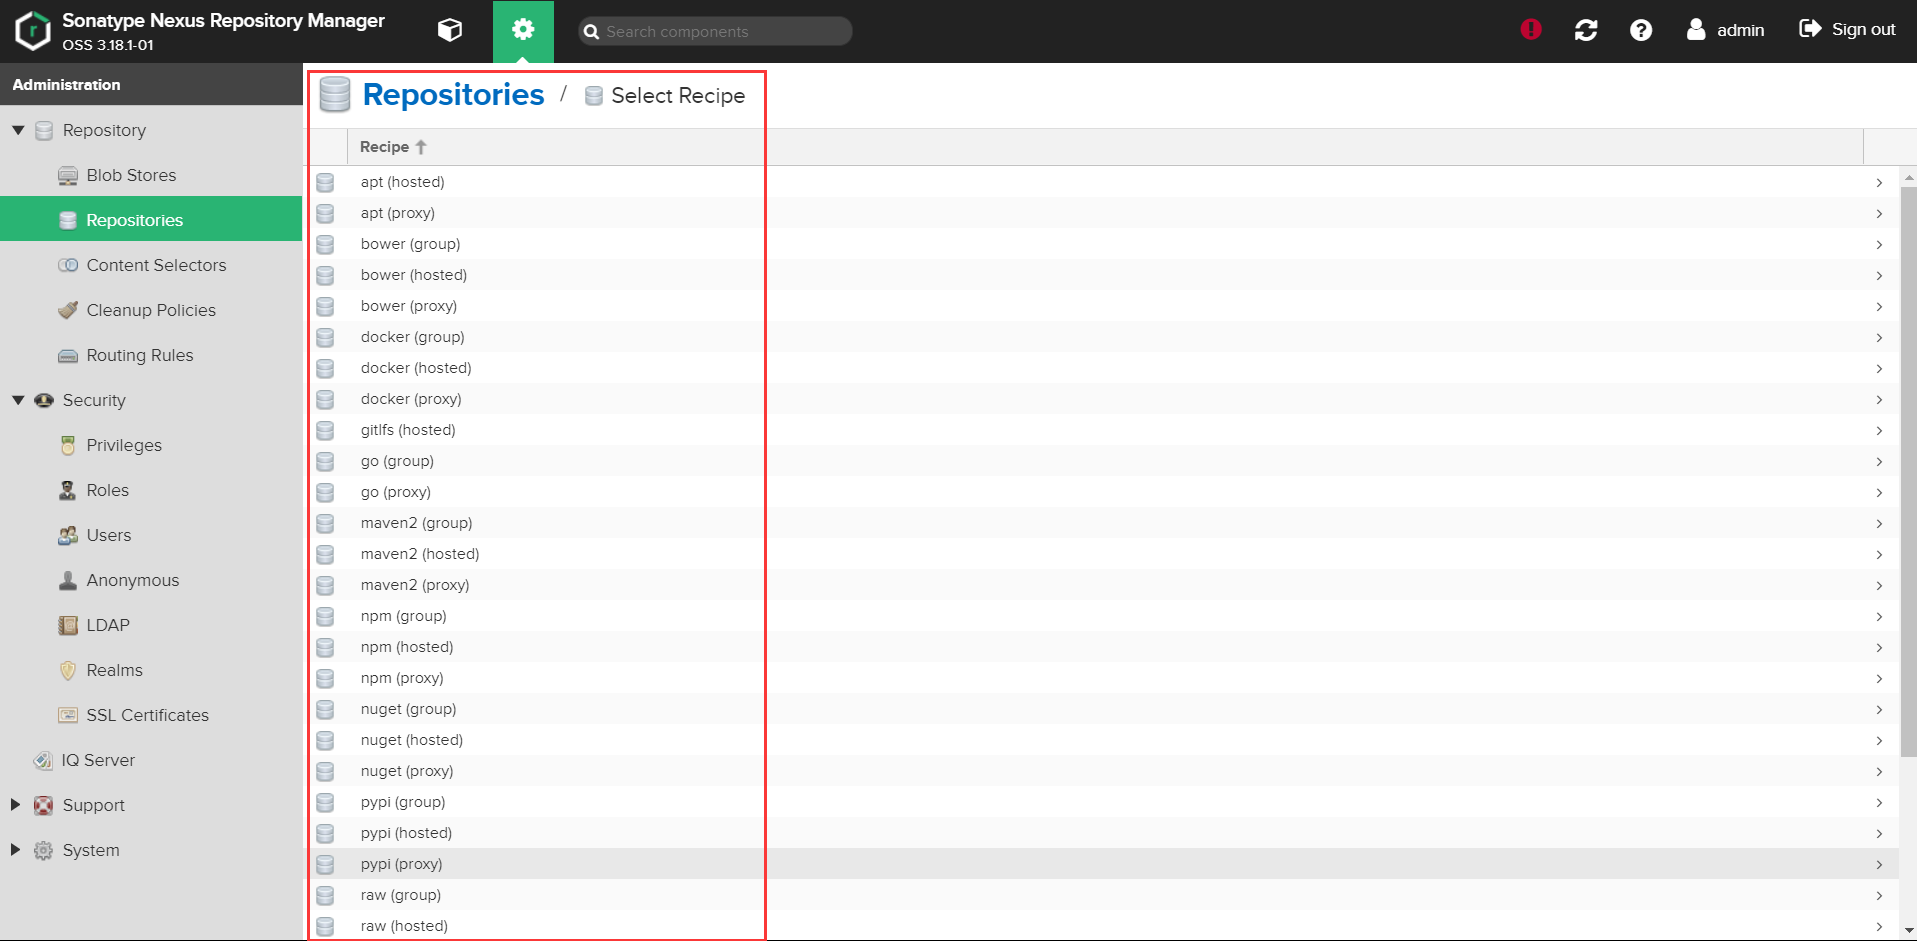Click the database icon beside npm (proxy)

(325, 678)
